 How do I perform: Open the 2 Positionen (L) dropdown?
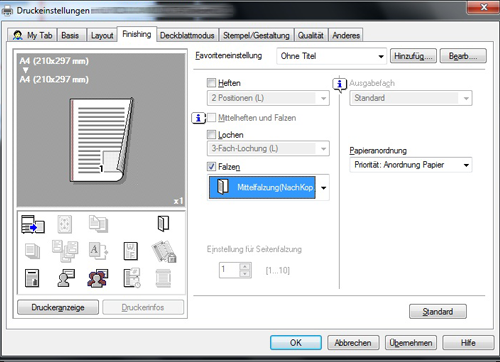click(268, 98)
